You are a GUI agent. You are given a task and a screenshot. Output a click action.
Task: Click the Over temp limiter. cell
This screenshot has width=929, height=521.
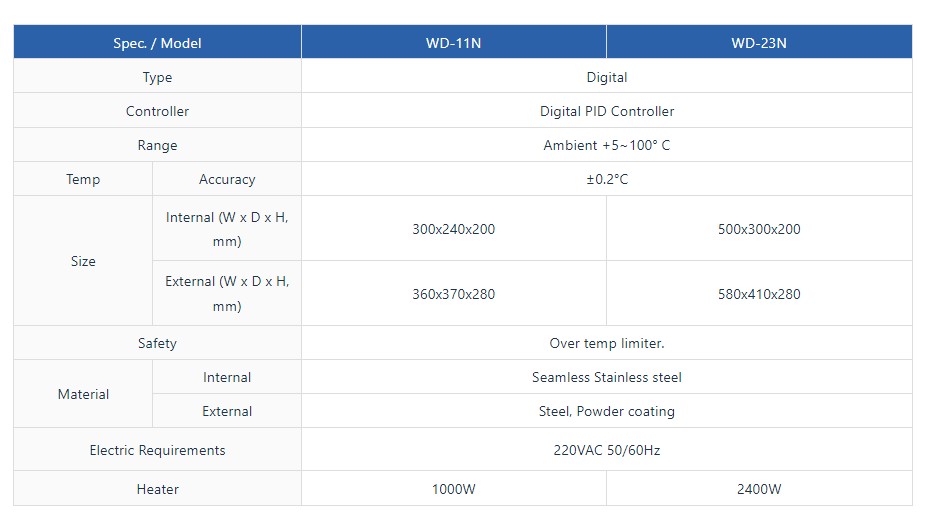click(606, 343)
